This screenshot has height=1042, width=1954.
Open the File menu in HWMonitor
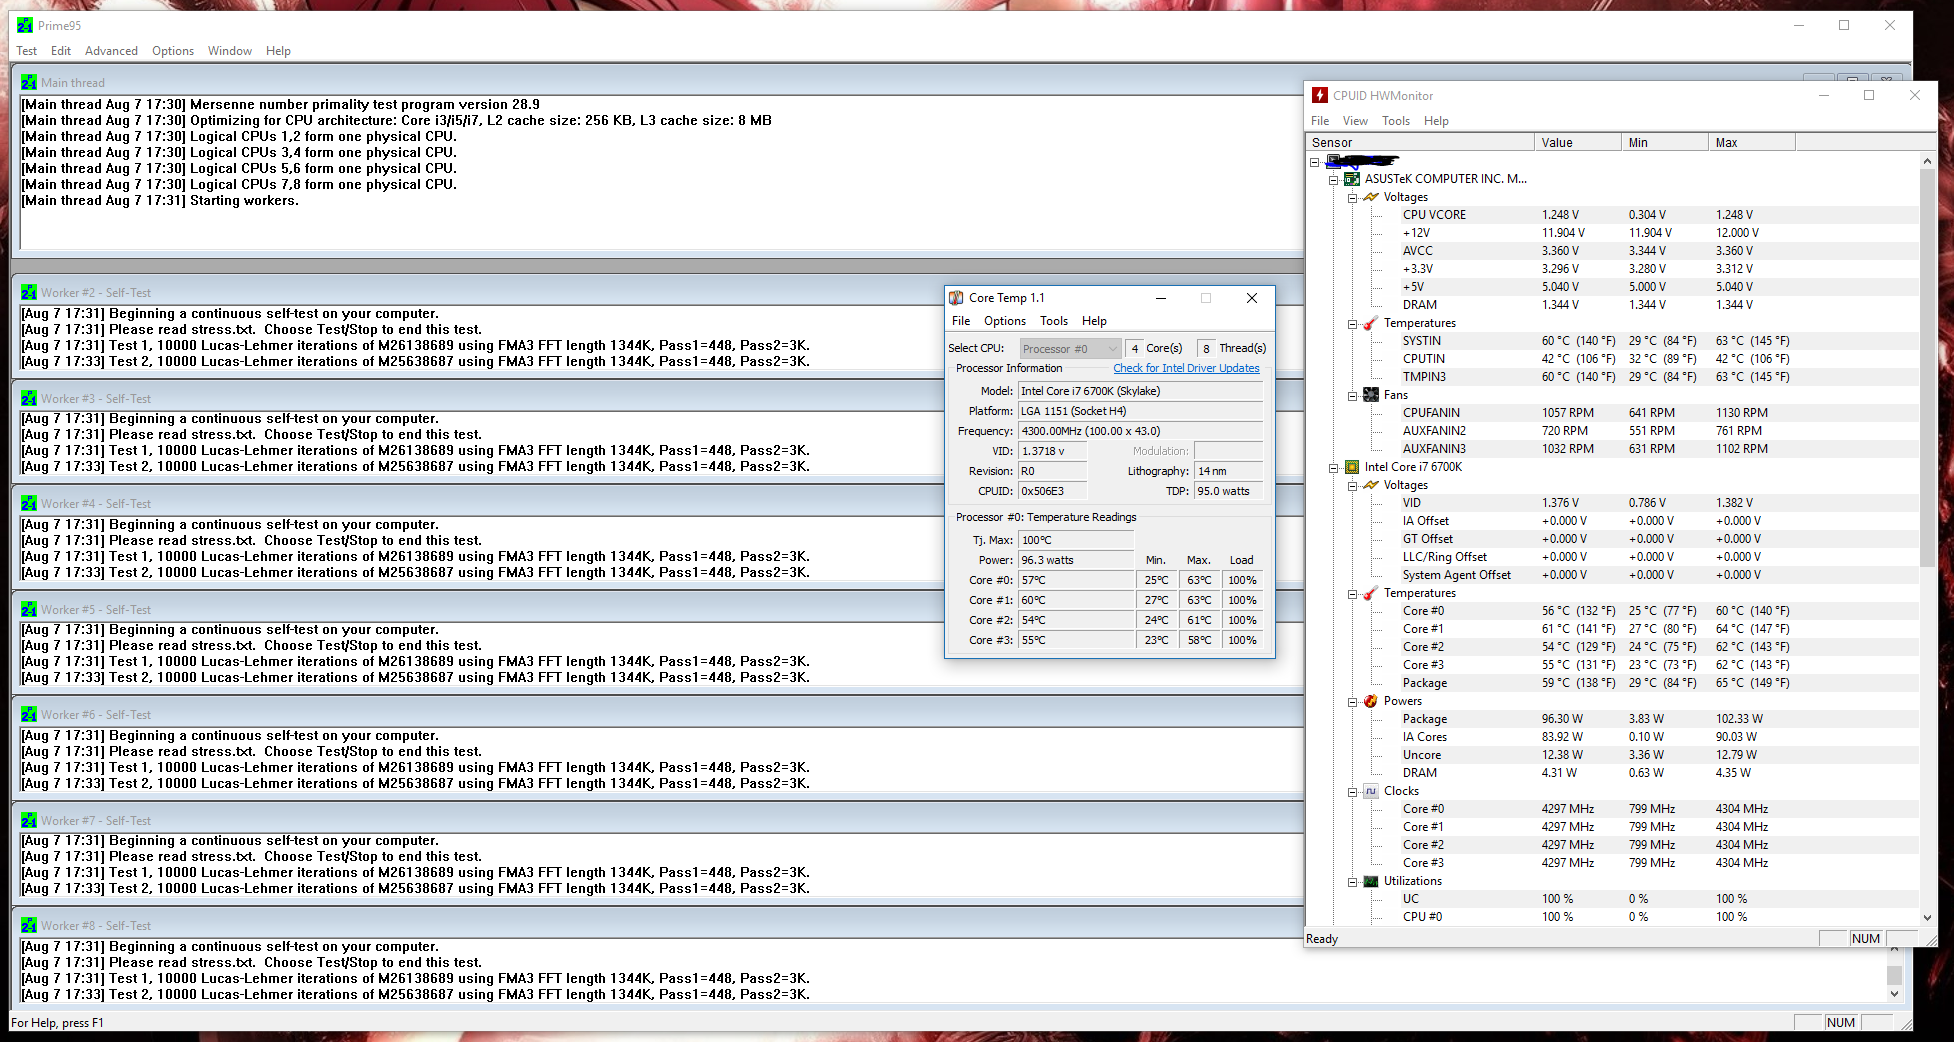[1320, 121]
